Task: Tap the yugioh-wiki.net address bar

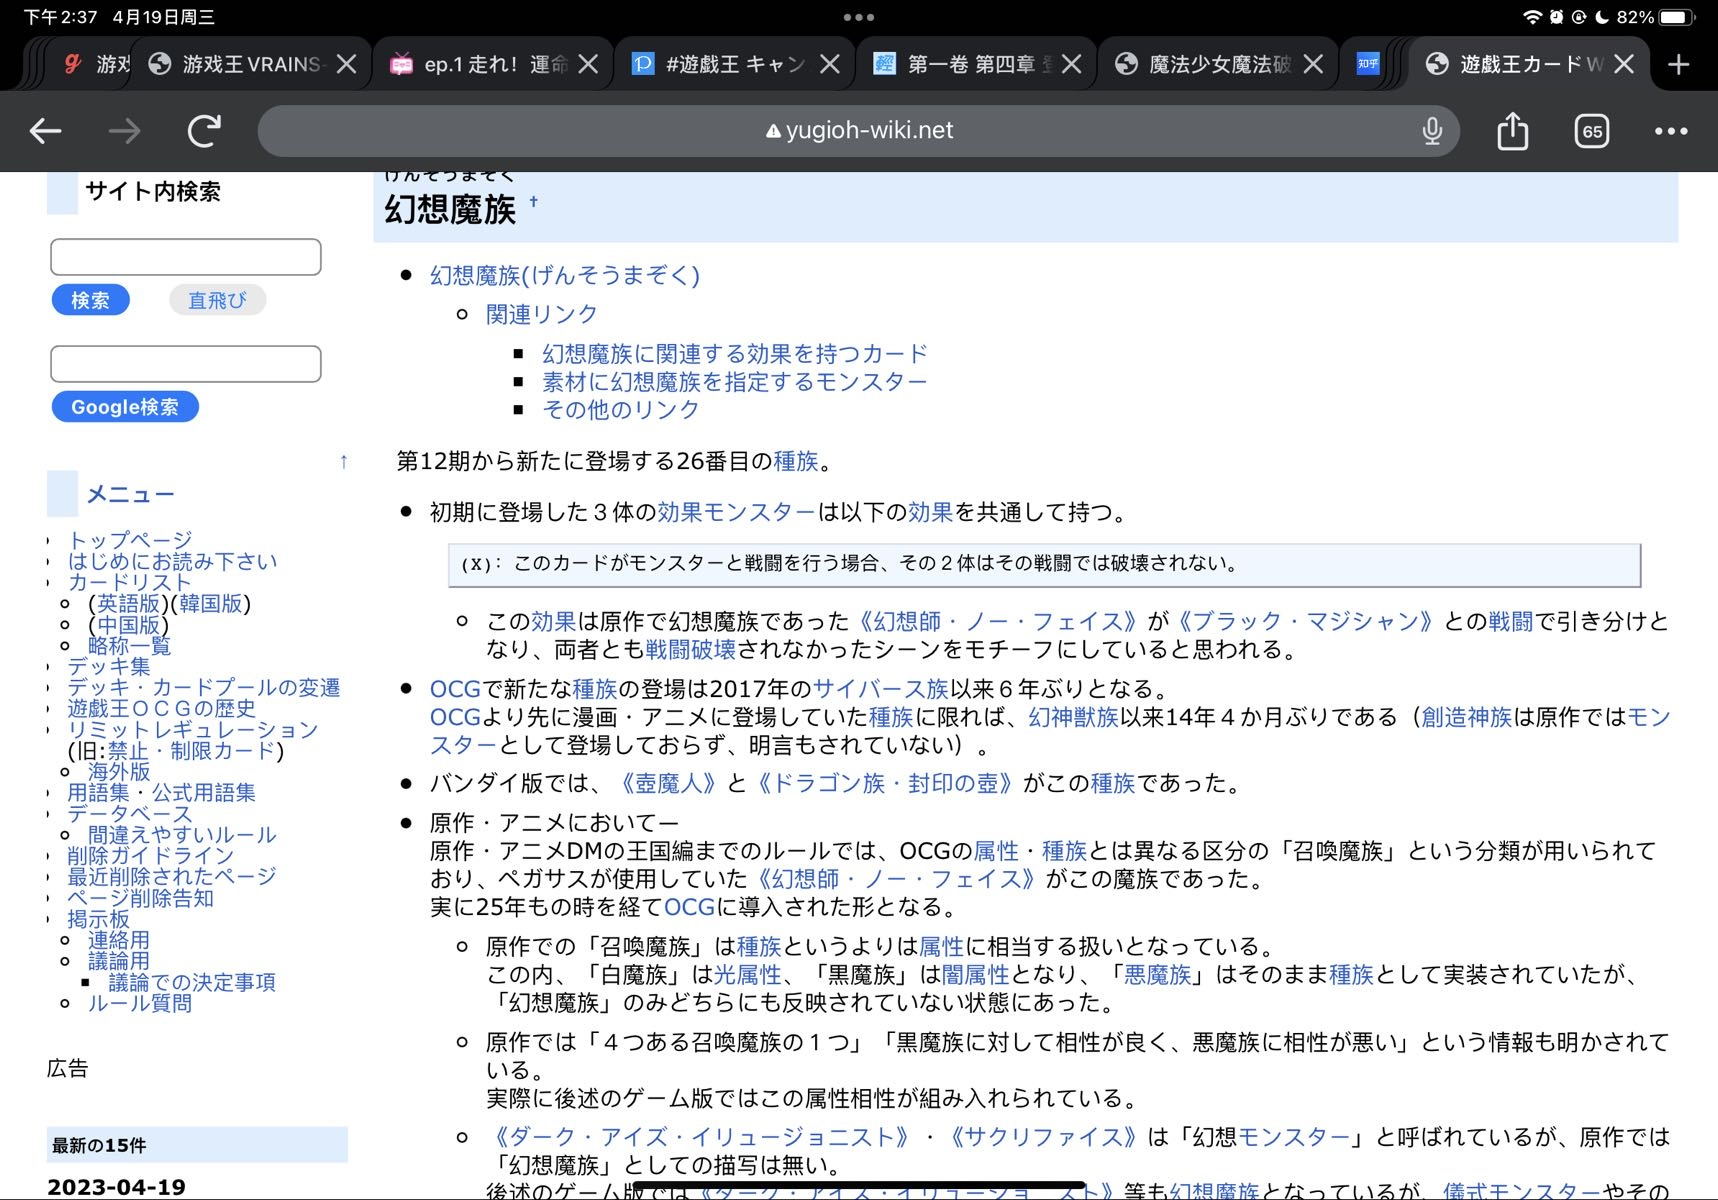Action: [x=858, y=131]
